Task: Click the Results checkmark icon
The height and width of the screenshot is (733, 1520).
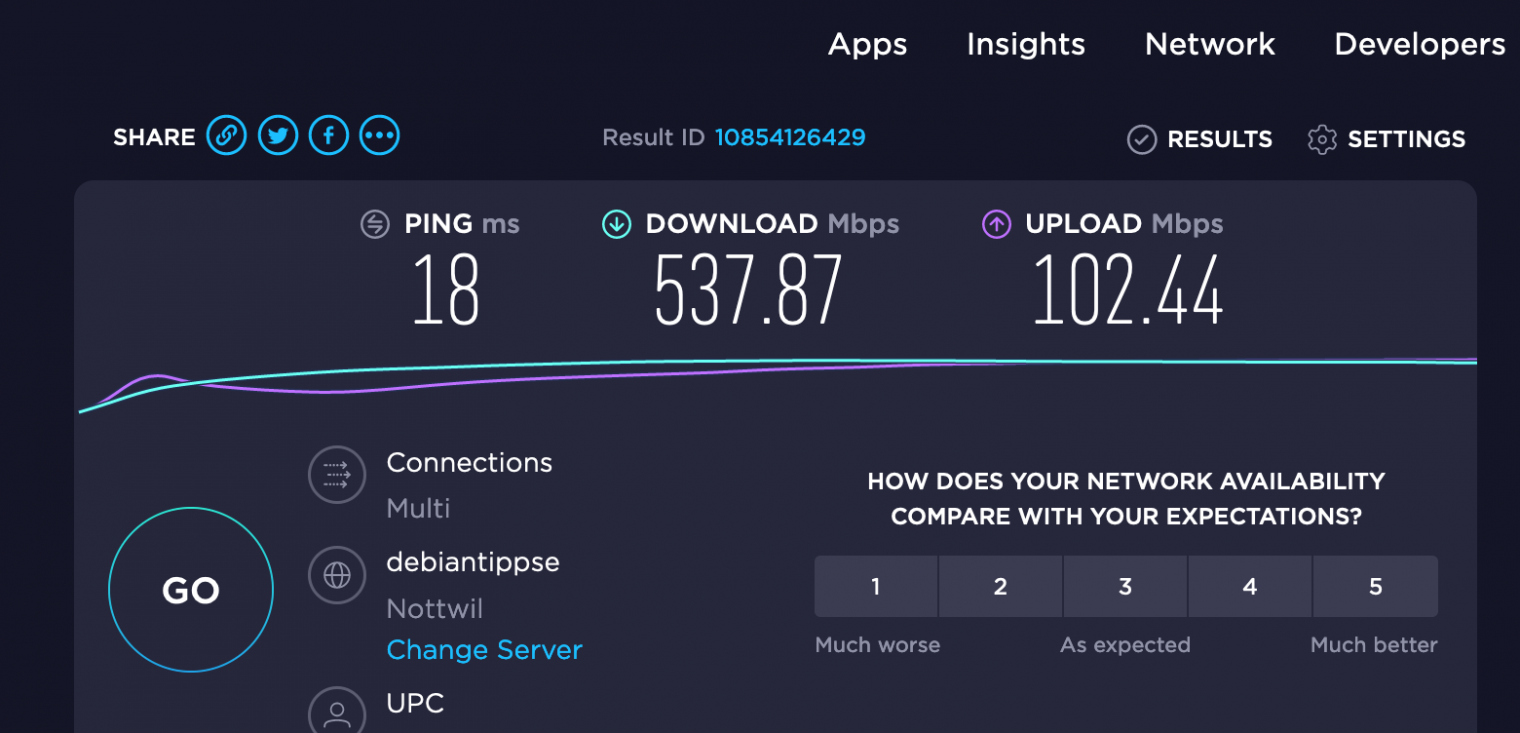Action: click(1142, 139)
